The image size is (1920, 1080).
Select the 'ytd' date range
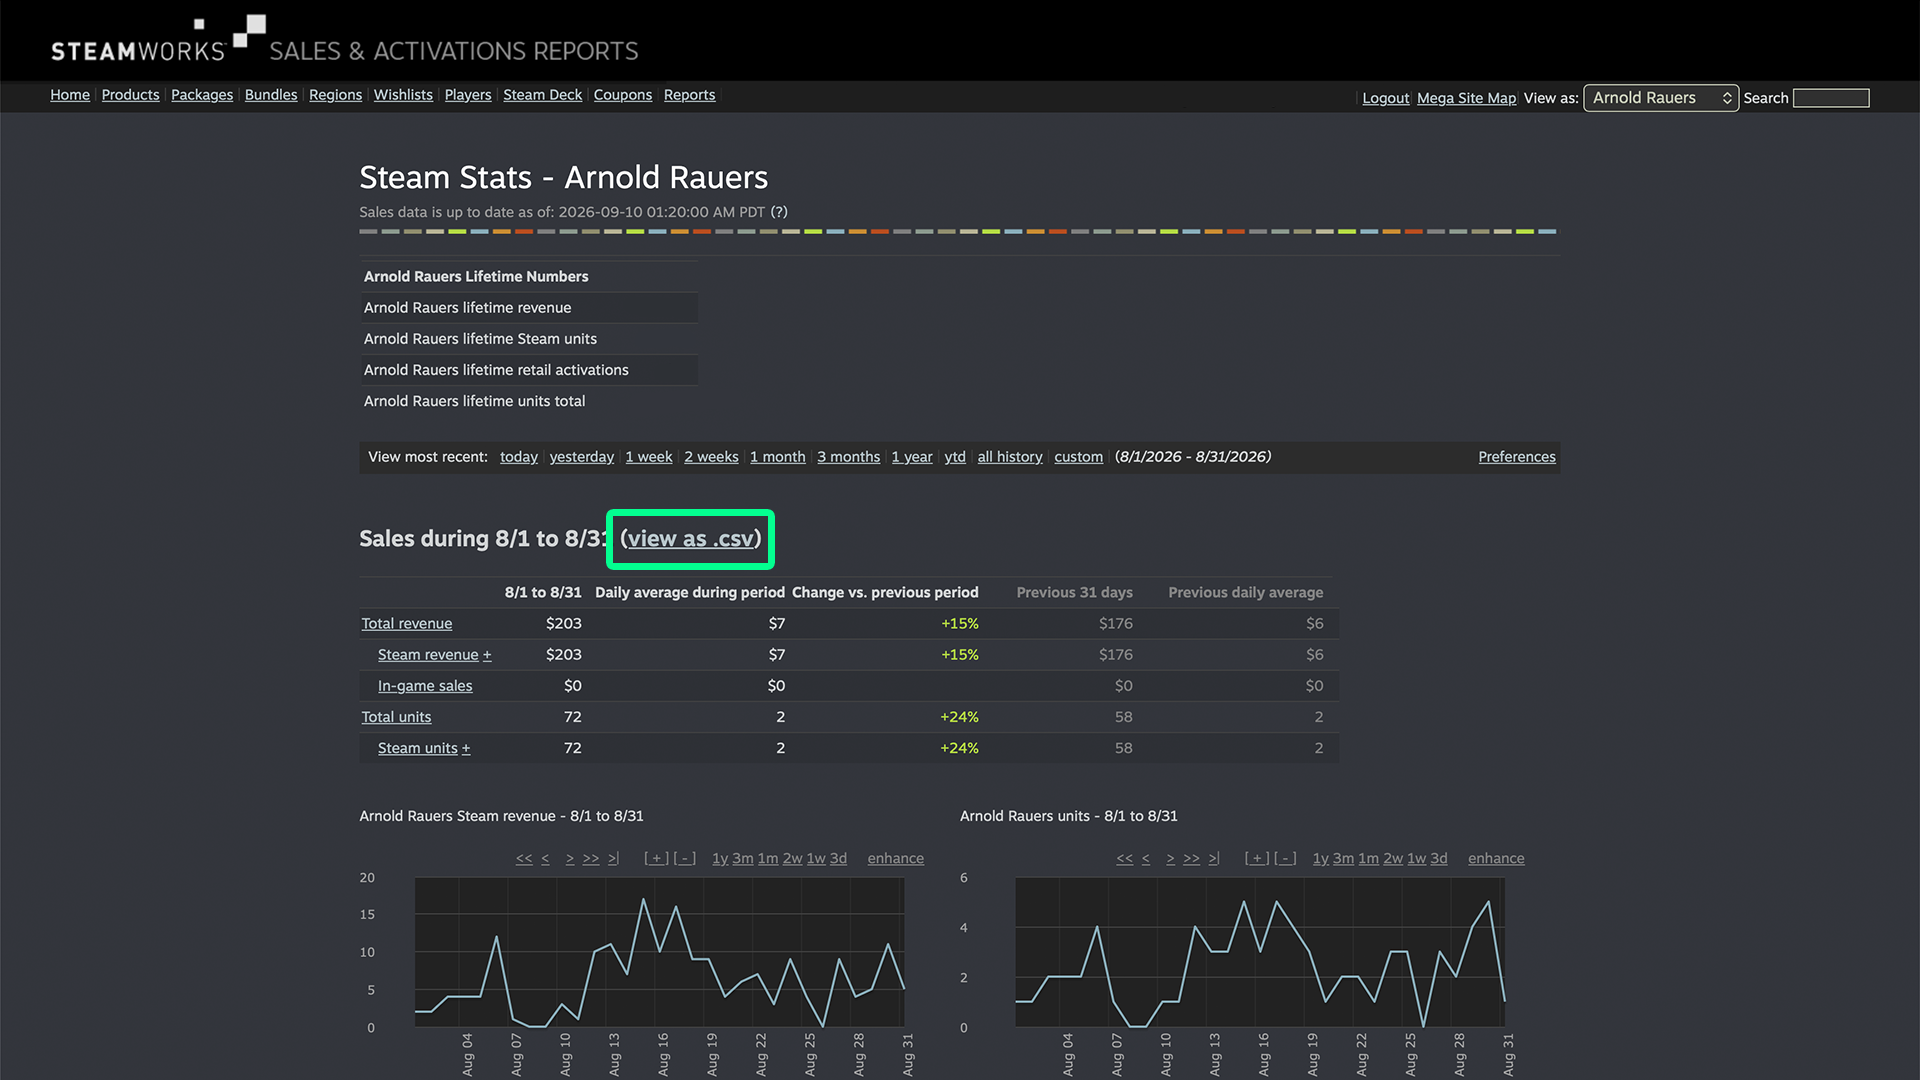point(955,457)
